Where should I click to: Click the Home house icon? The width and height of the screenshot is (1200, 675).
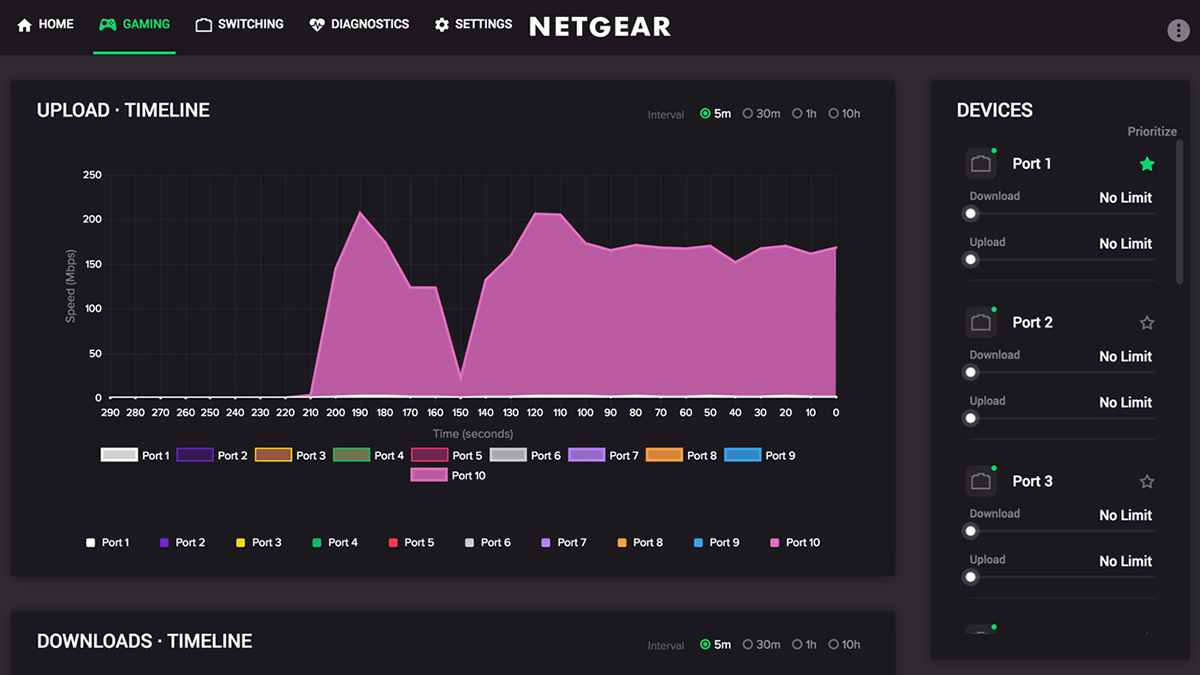pos(25,25)
